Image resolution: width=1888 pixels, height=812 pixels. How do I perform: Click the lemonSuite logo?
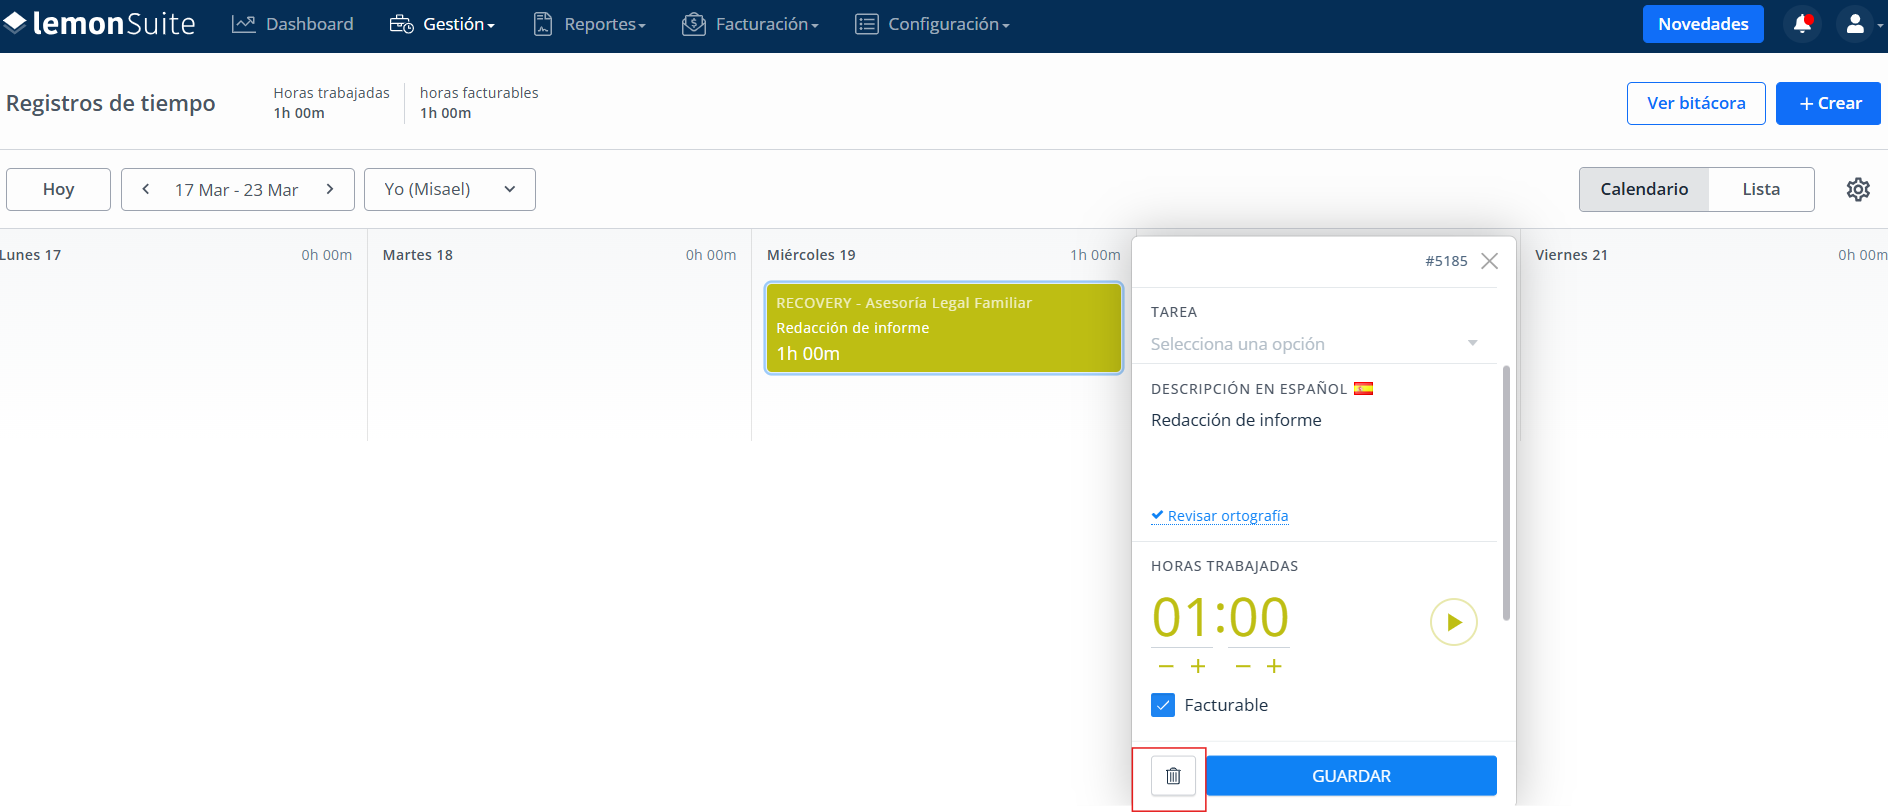click(98, 23)
